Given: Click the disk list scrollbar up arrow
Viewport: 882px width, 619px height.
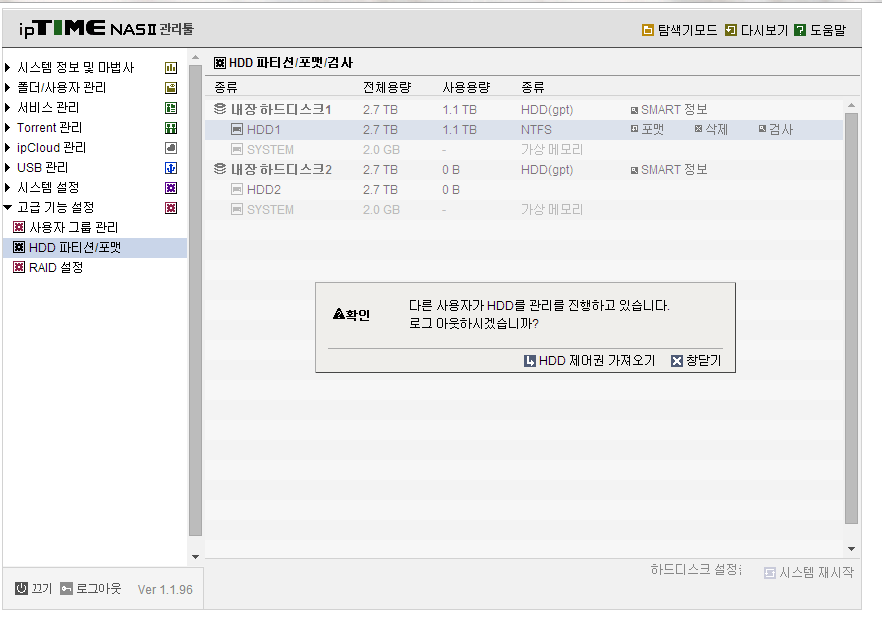Looking at the screenshot, I should point(851,105).
